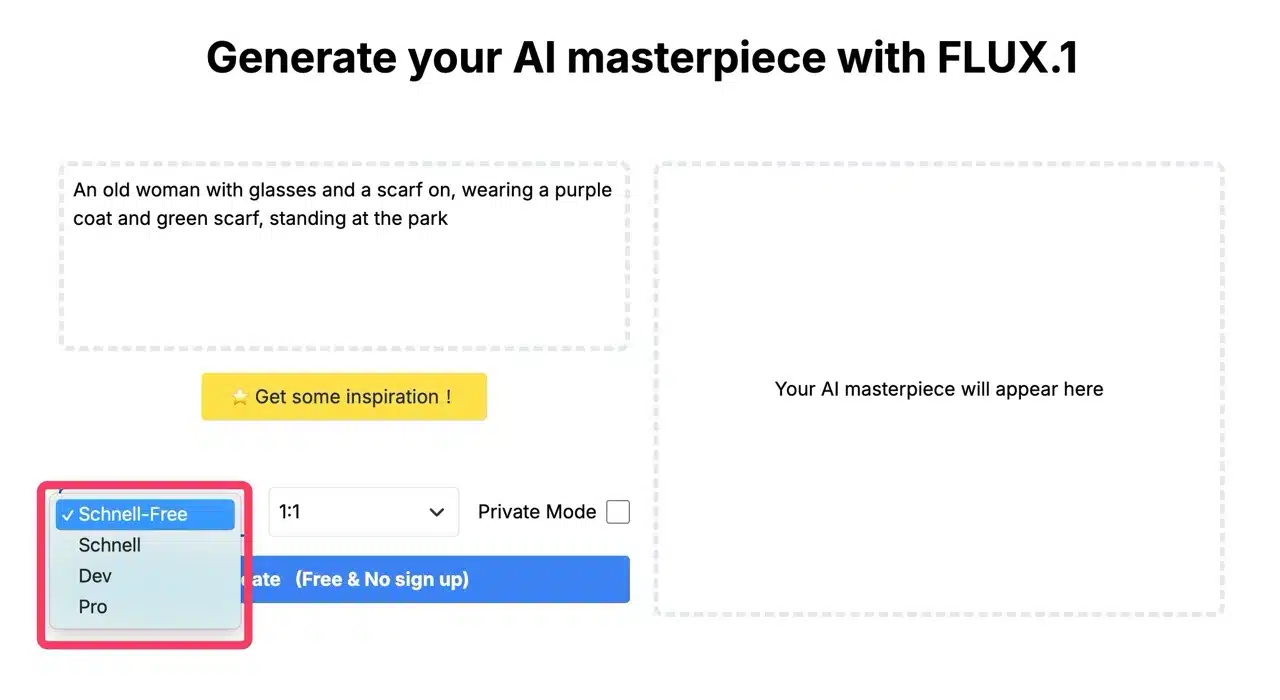Click the chevron arrow on ratio selector

[x=437, y=512]
